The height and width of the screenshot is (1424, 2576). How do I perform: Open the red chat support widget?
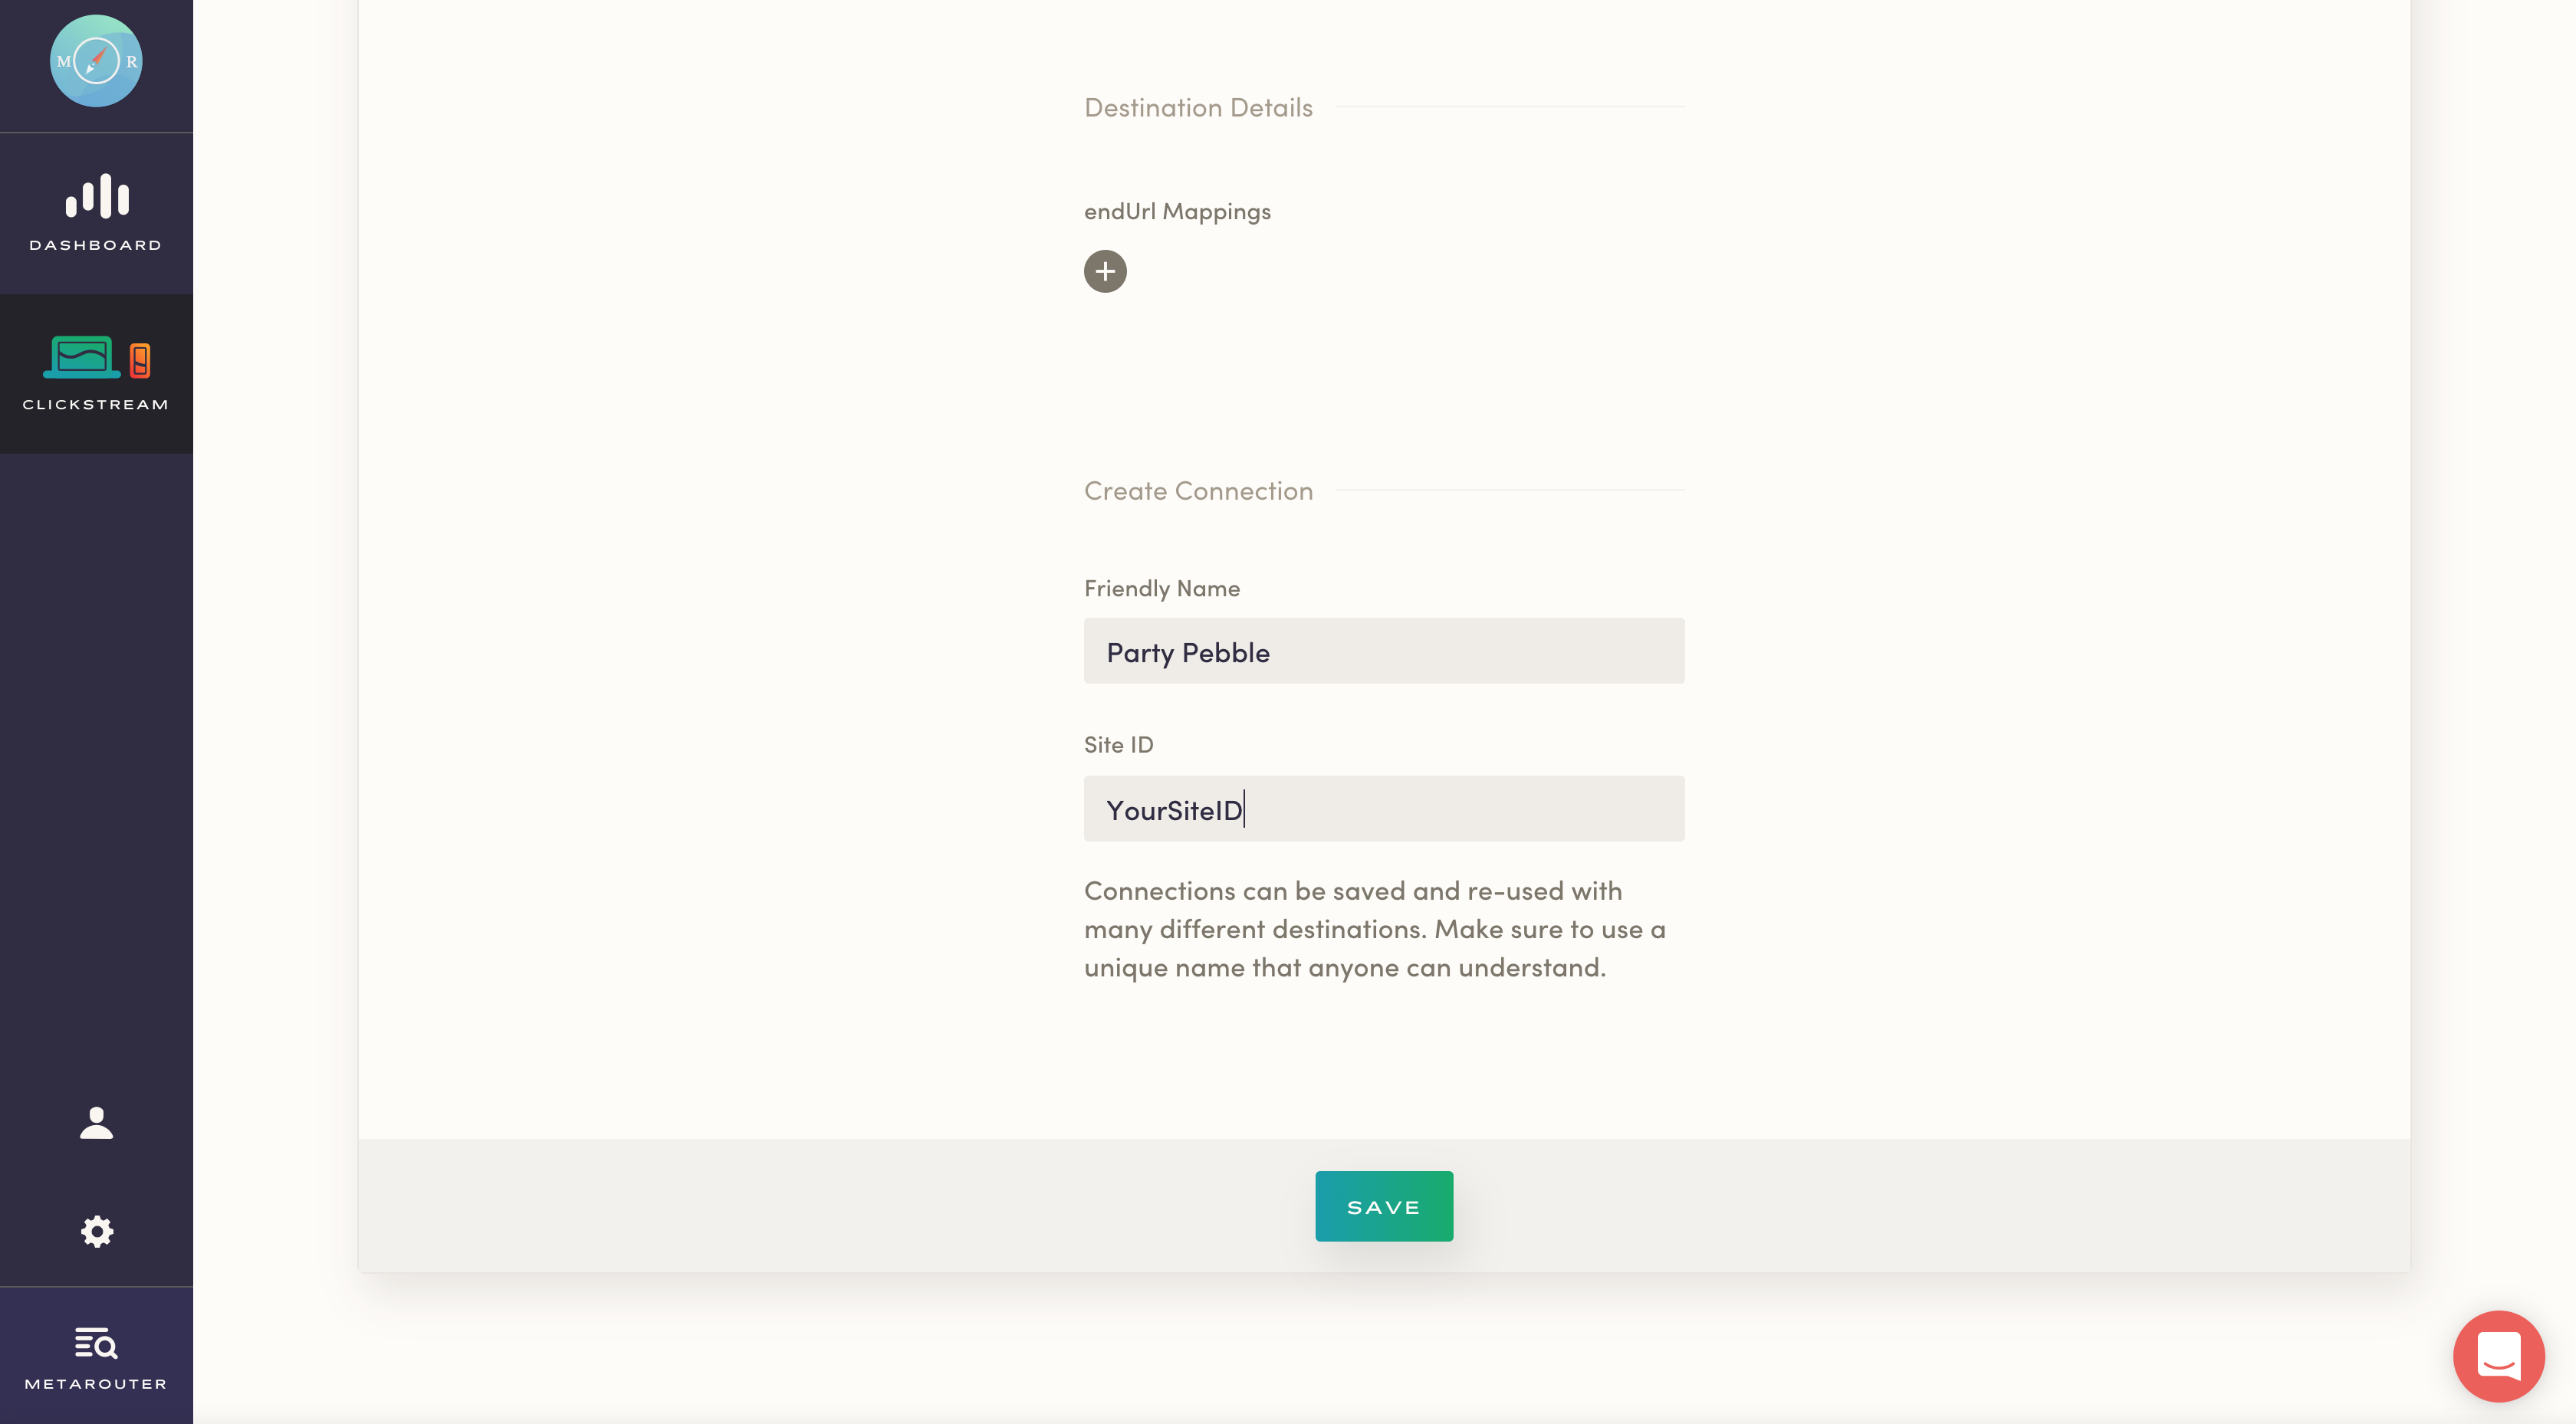click(2498, 1356)
